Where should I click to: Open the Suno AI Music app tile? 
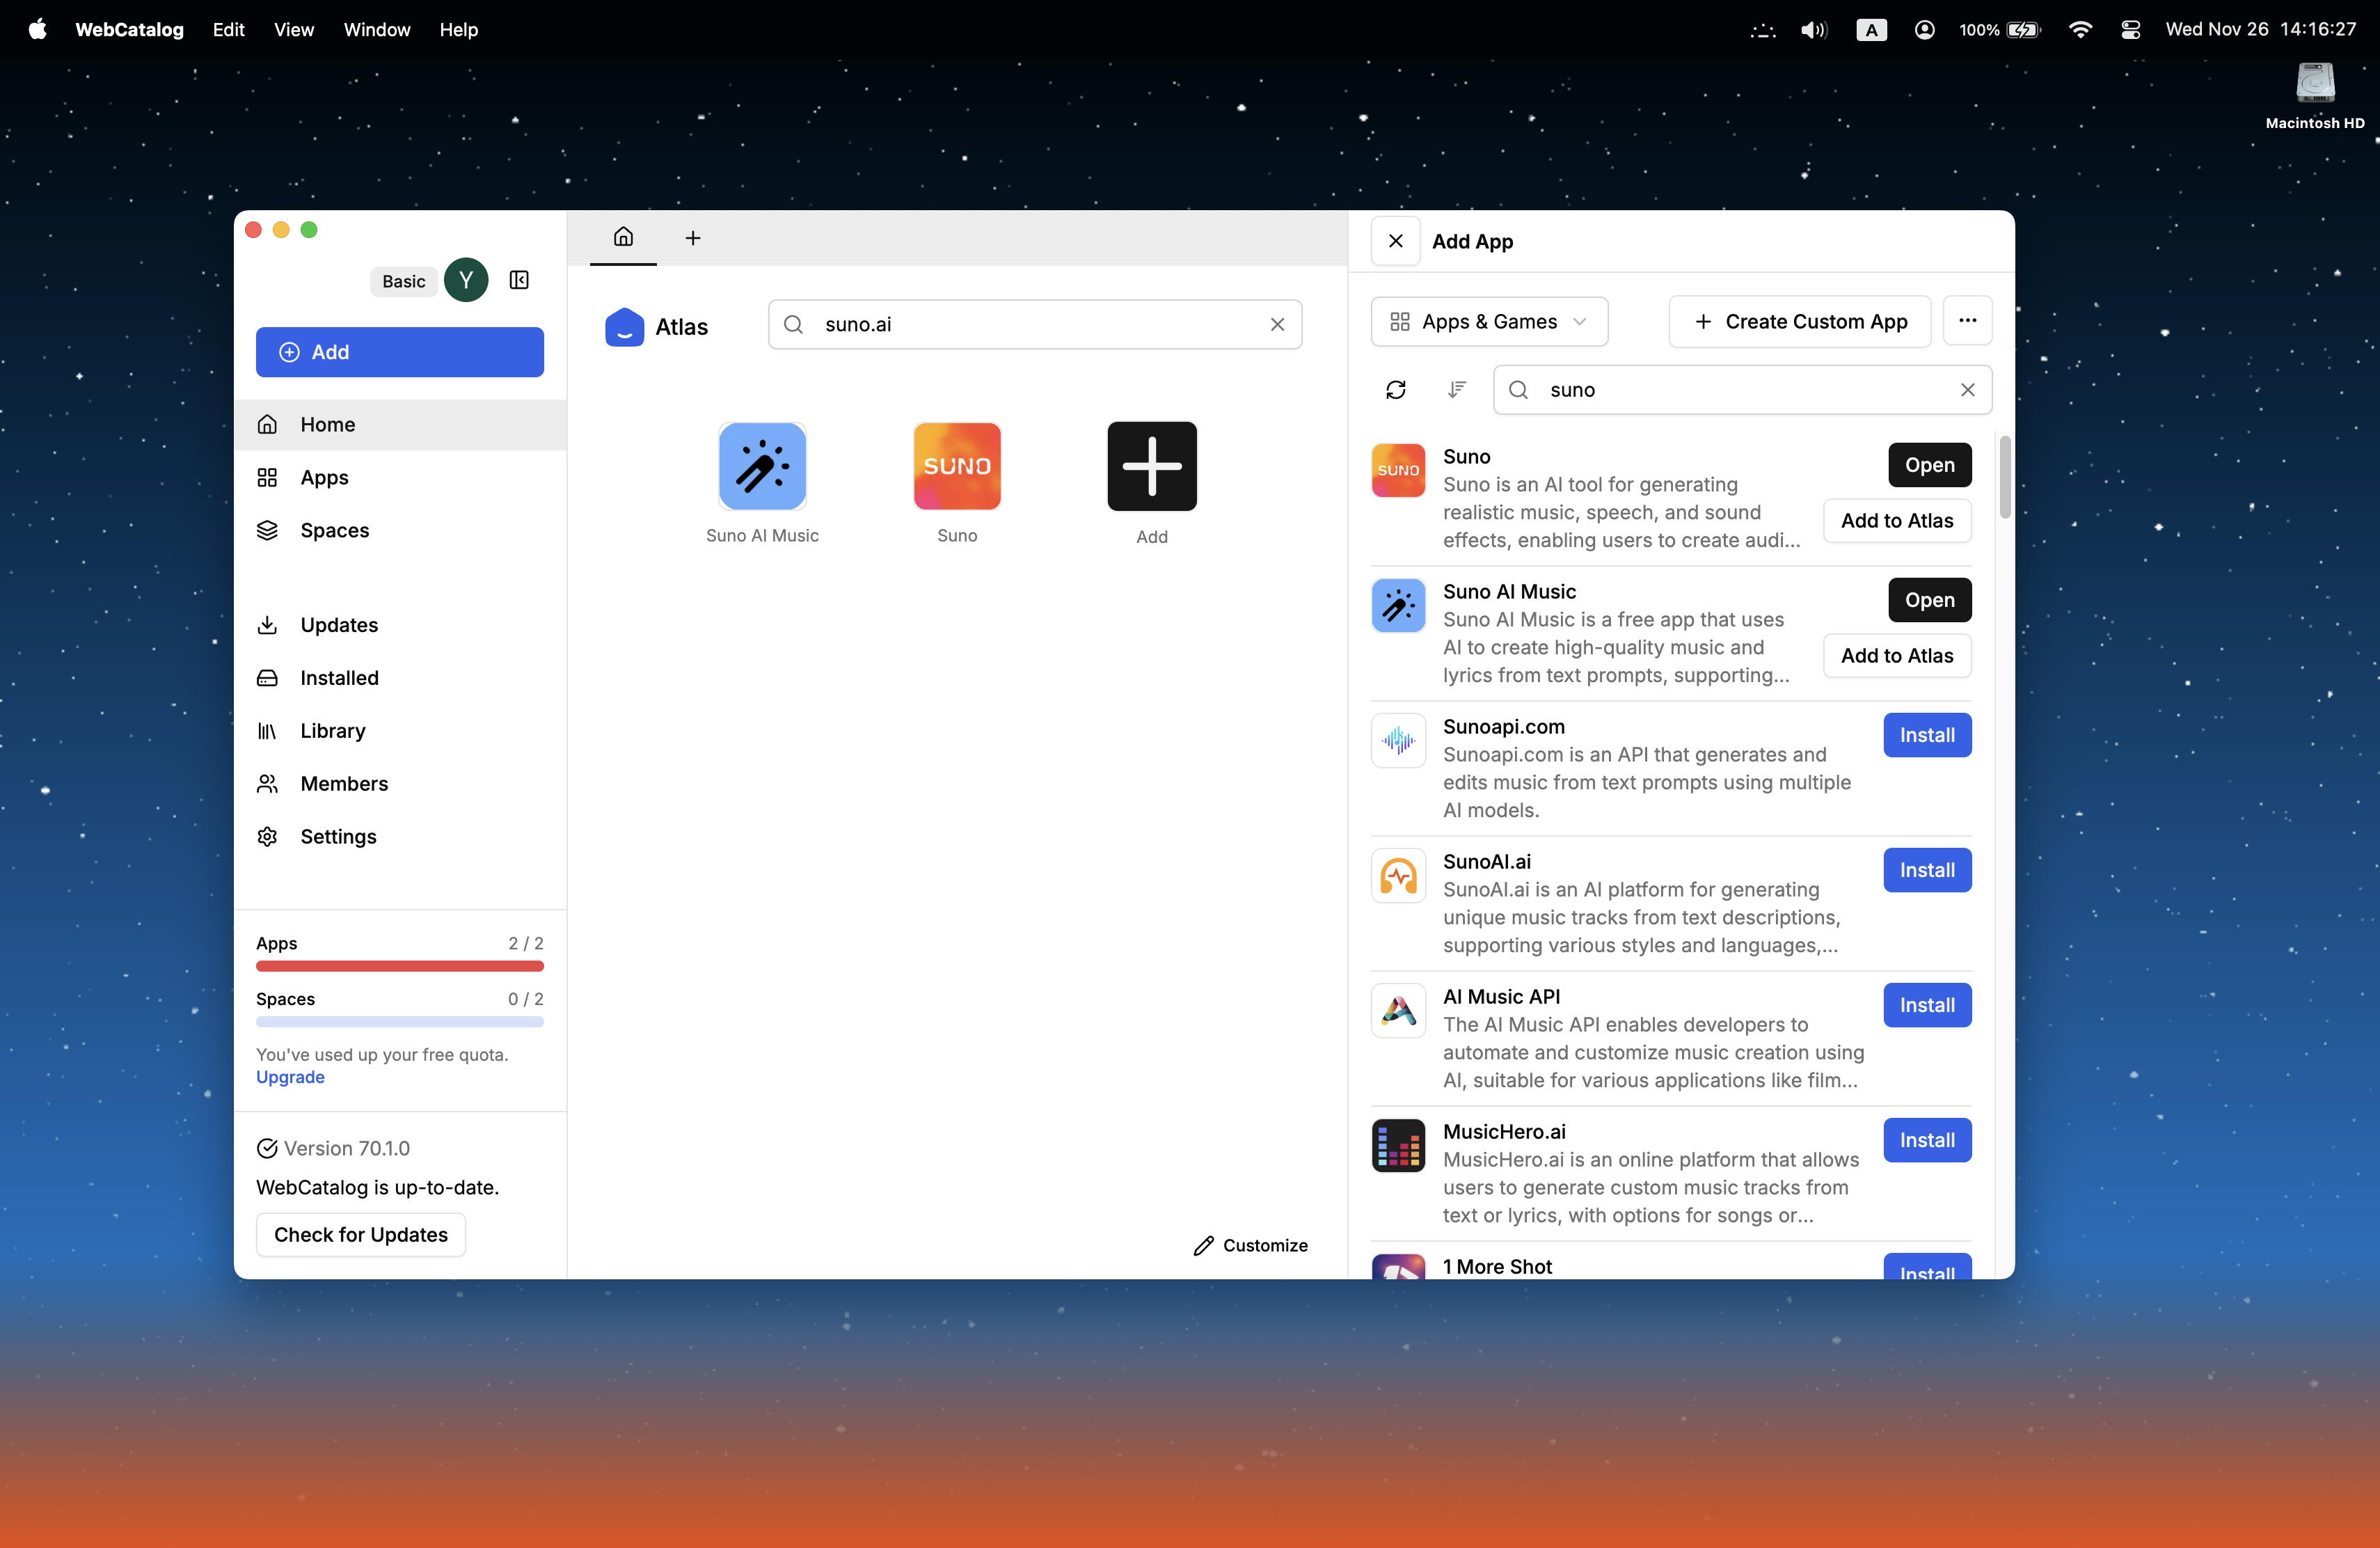click(x=762, y=467)
